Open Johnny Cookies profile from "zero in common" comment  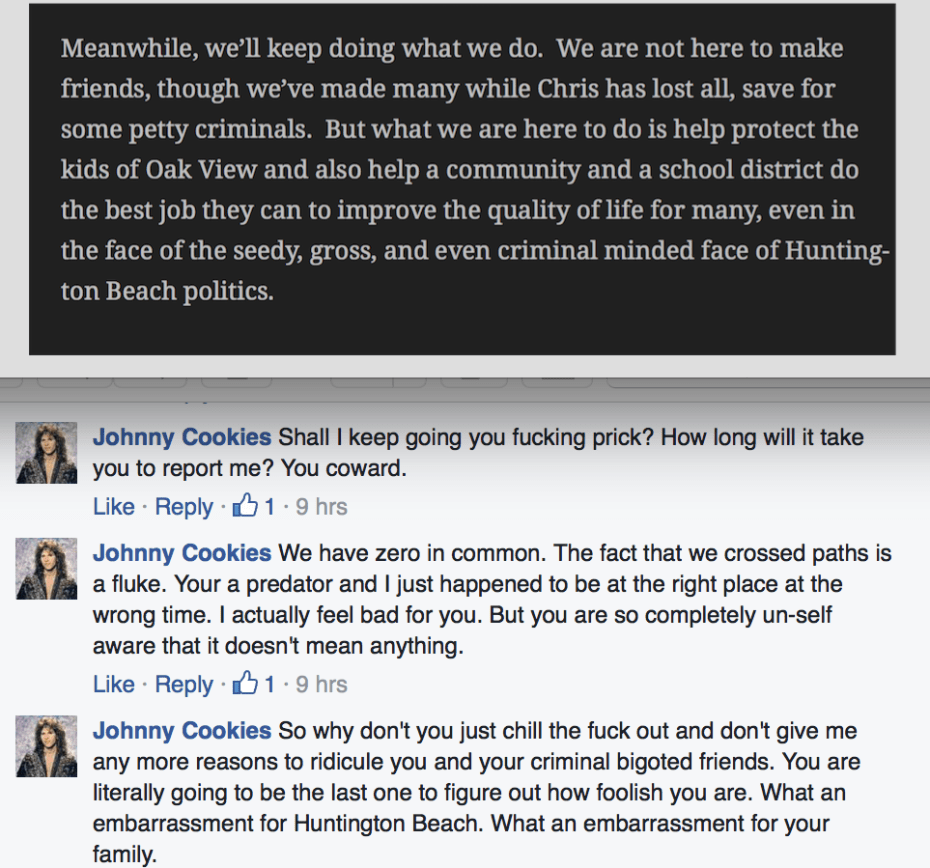pyautogui.click(x=182, y=553)
